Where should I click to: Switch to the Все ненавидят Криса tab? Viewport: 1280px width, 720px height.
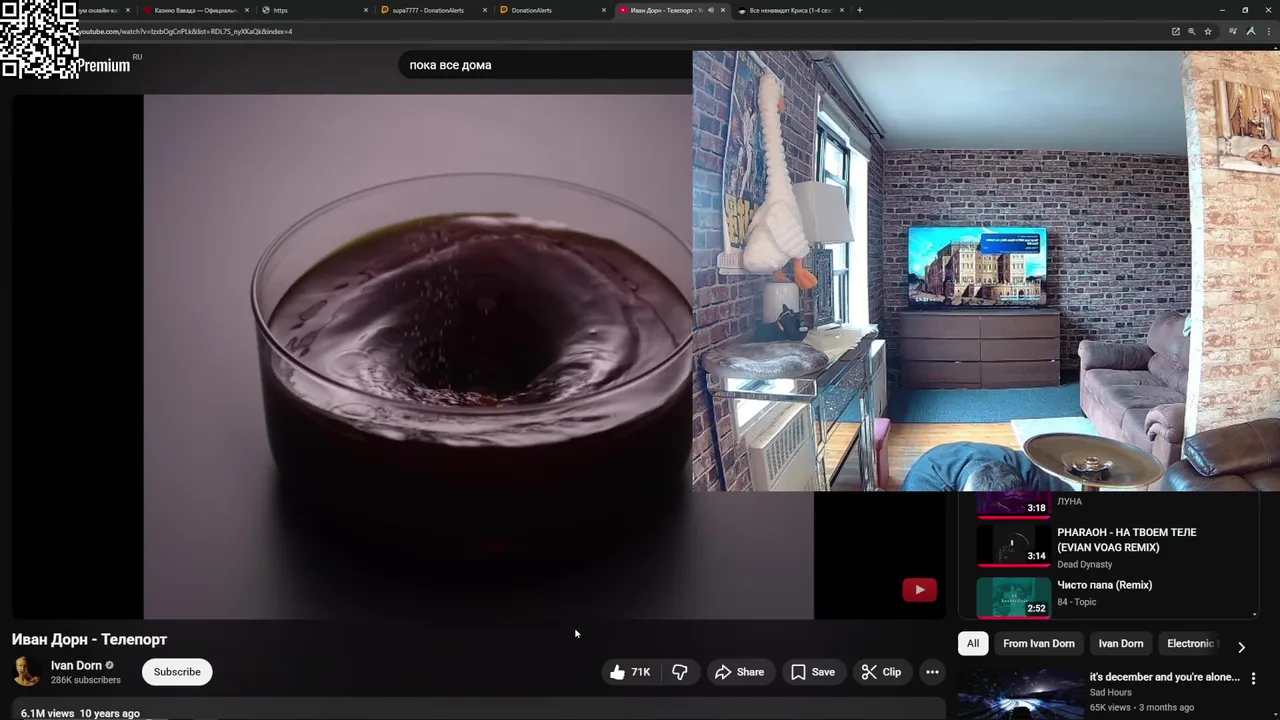point(790,10)
